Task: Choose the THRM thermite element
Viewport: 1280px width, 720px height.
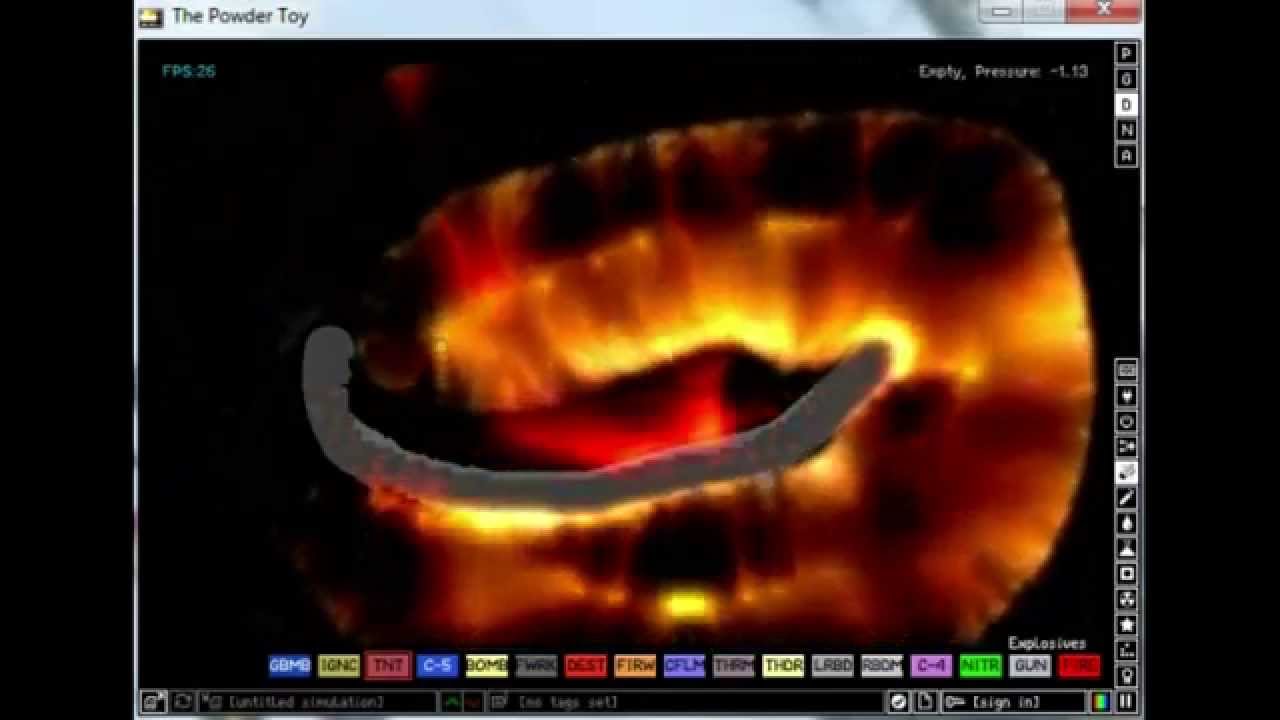Action: coord(734,665)
